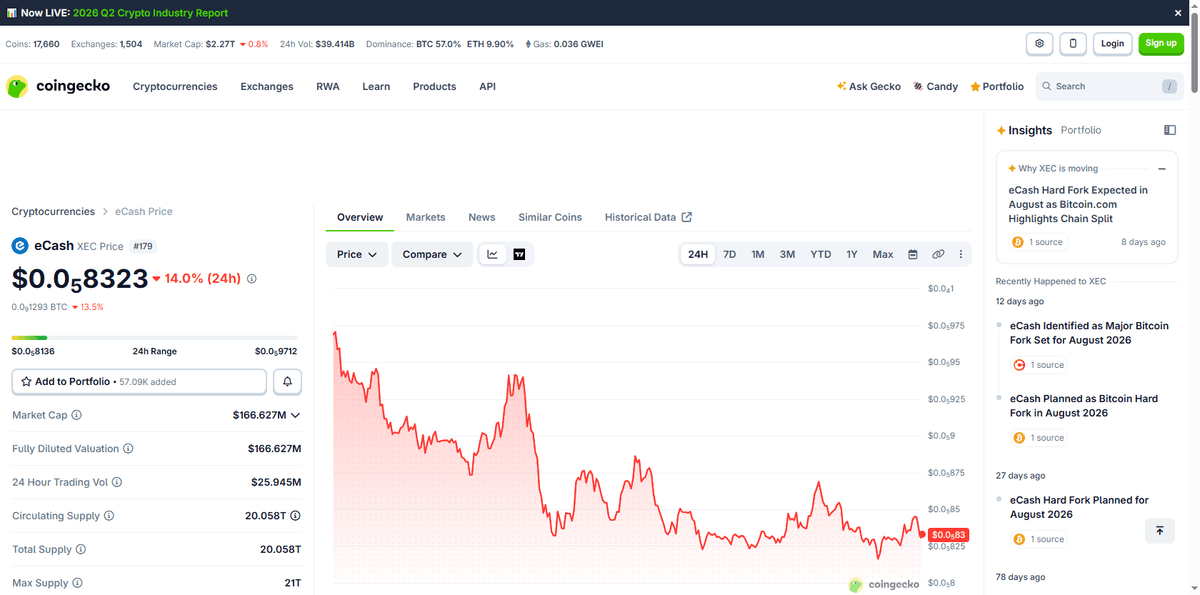Open eCash Planned as Bitcoin Hard Fork item
Screen dimensions: 1200x595
coord(1084,406)
